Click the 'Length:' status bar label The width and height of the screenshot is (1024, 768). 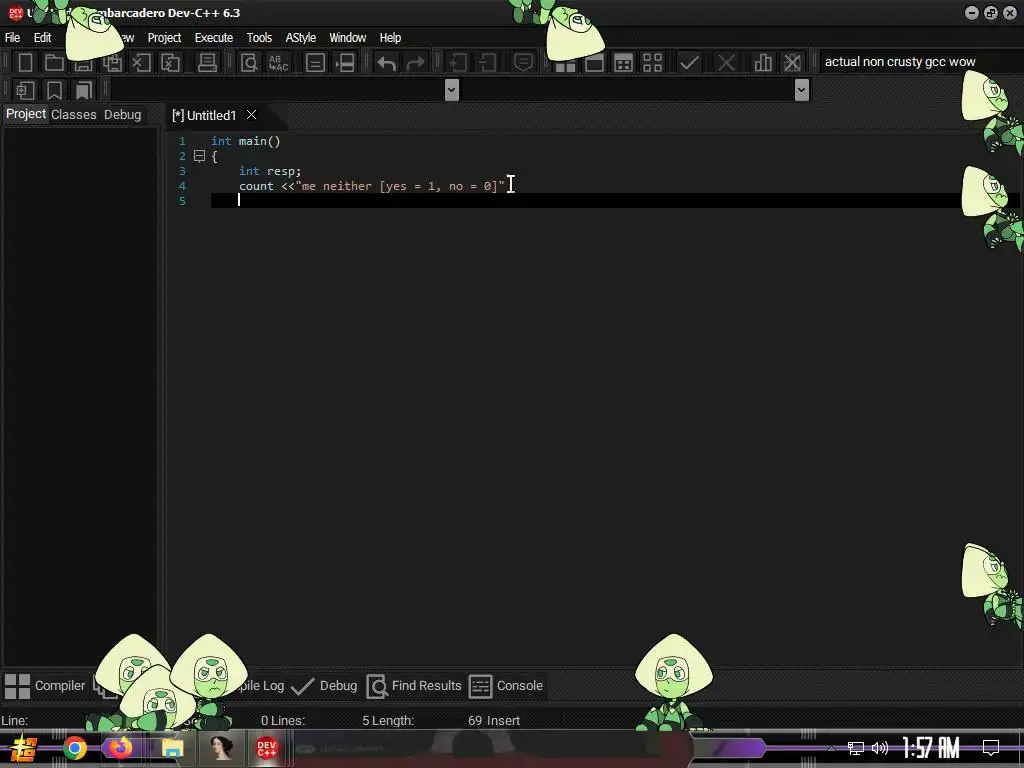click(x=393, y=721)
